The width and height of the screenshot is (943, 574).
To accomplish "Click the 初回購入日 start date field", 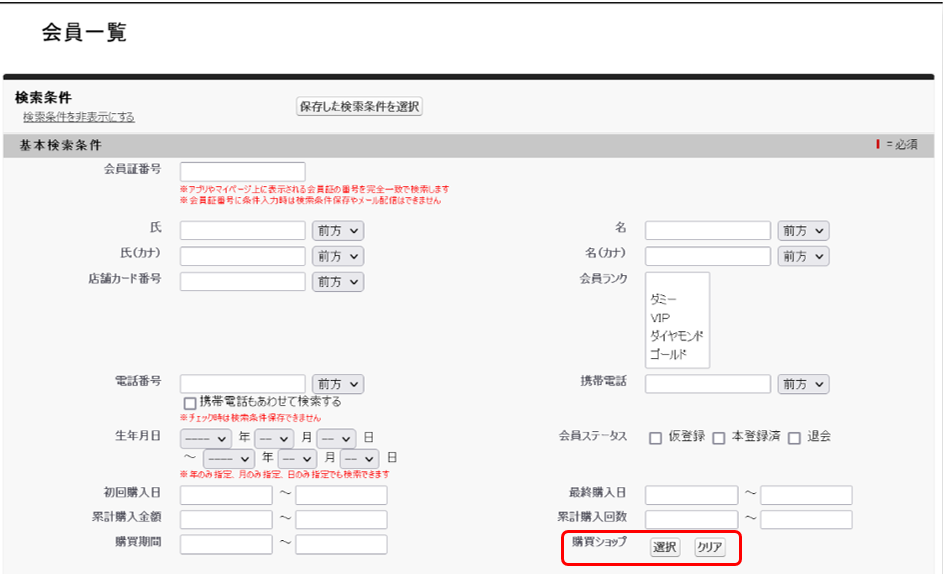I will pyautogui.click(x=226, y=495).
